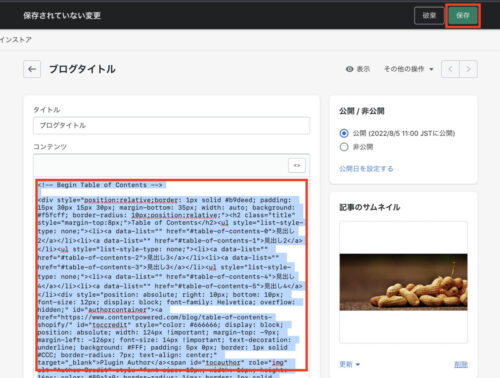This screenshot has height=378, width=500.
Task: Open the 更新 dropdown under thumbnail
Action: pyautogui.click(x=349, y=364)
